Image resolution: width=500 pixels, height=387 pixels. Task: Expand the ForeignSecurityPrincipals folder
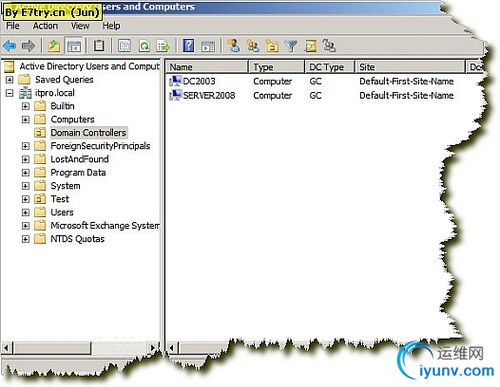(x=25, y=146)
